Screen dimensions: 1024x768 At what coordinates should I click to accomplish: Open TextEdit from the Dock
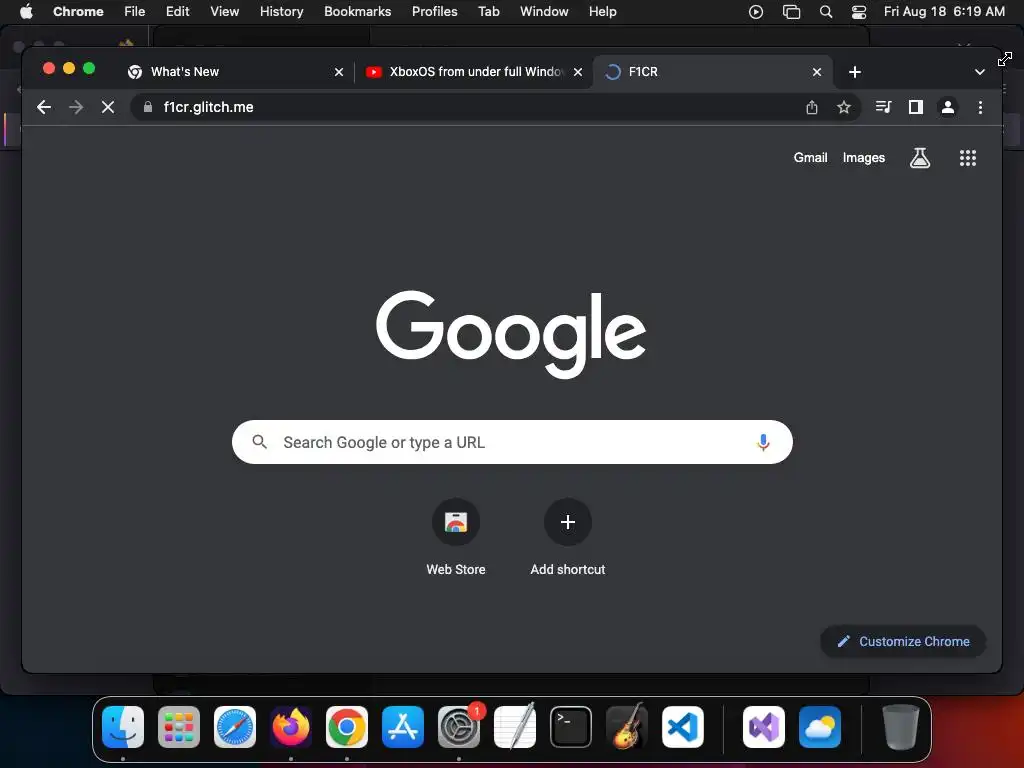click(515, 727)
